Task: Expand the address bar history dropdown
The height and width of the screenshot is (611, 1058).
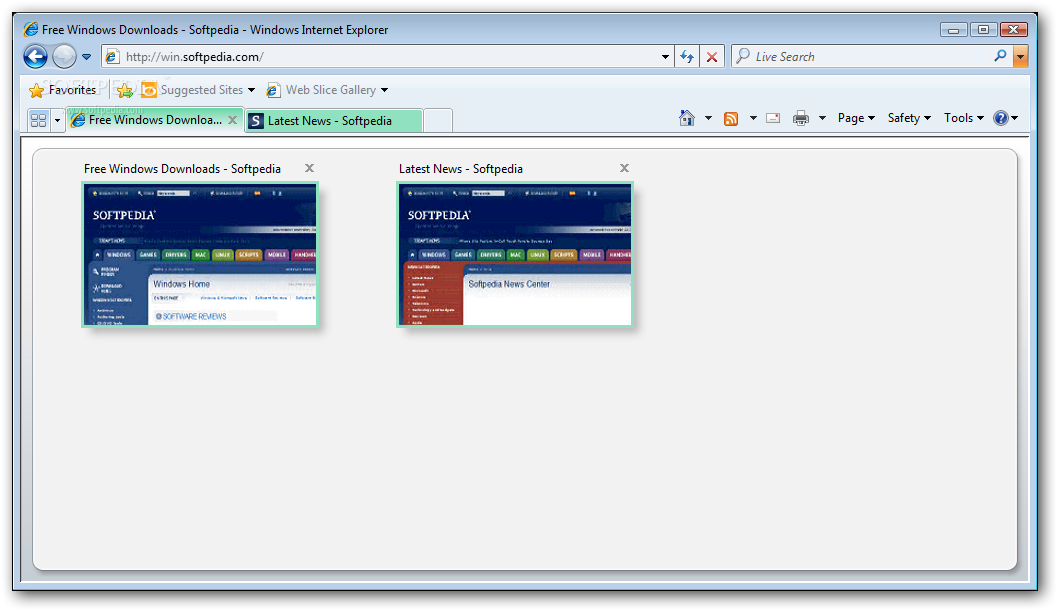Action: coord(665,57)
